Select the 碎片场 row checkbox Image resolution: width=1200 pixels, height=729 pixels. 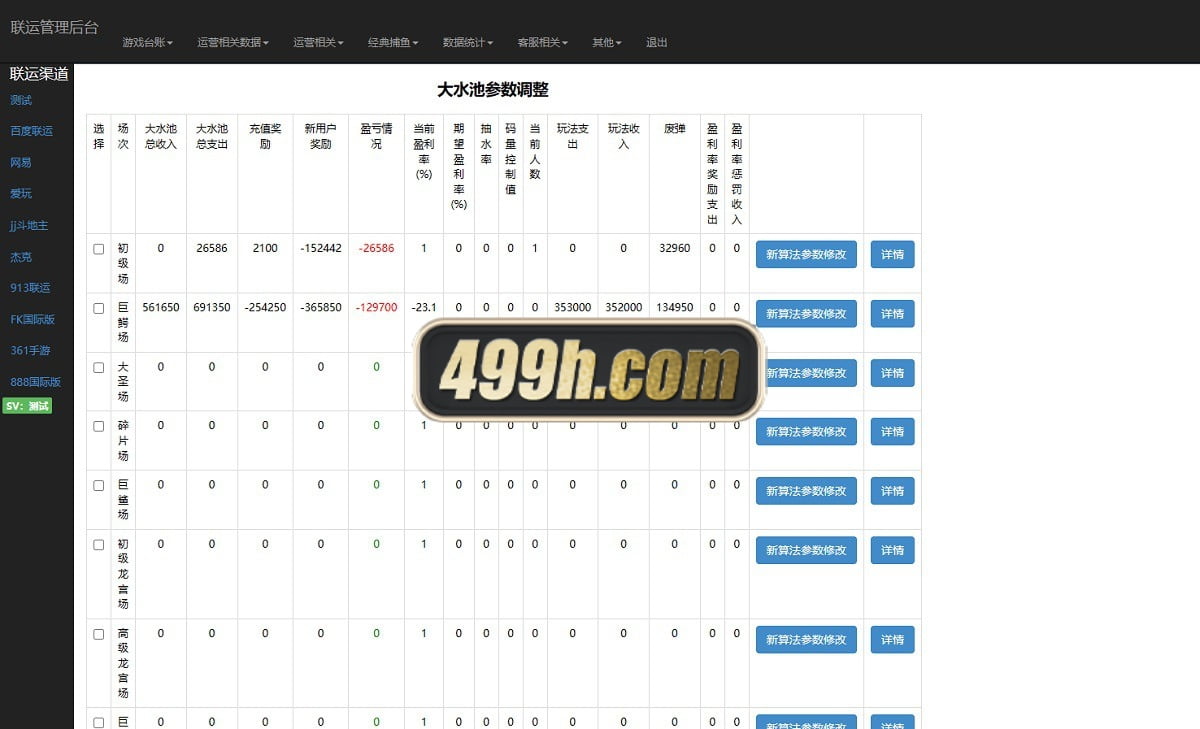pos(99,426)
